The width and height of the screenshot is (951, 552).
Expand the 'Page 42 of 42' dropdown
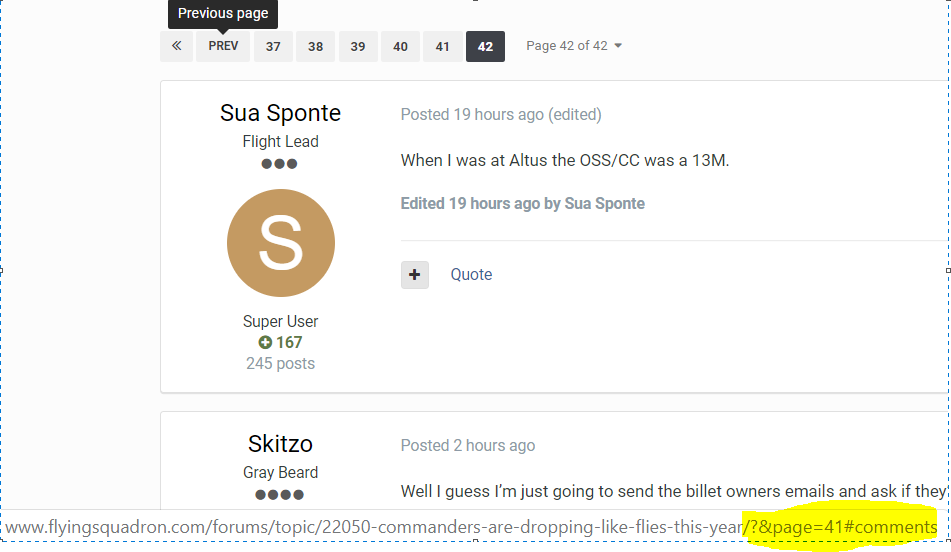(x=574, y=46)
